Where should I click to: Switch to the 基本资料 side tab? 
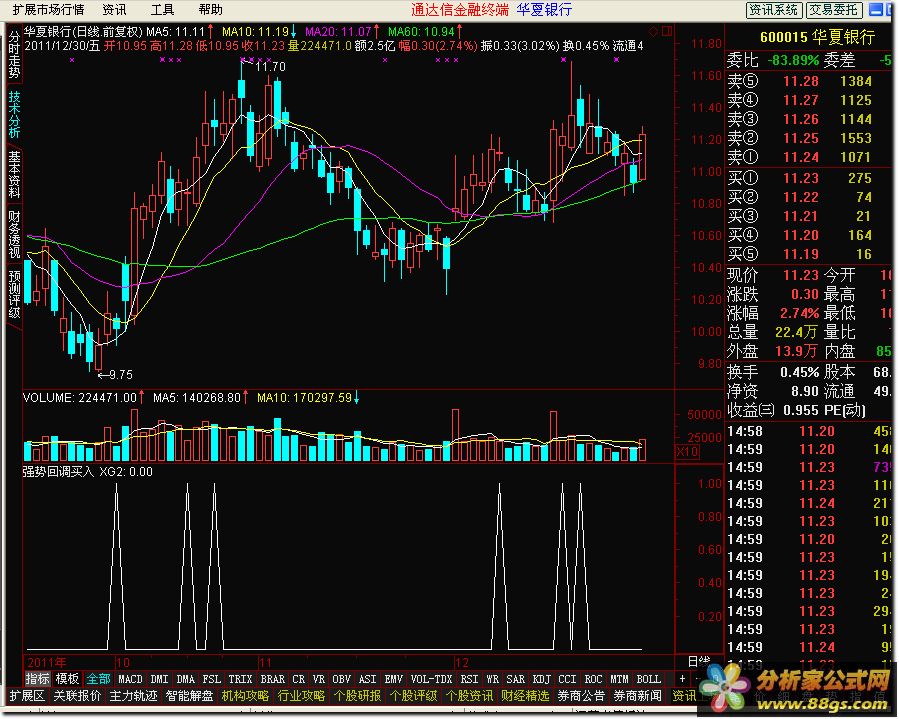coord(14,175)
